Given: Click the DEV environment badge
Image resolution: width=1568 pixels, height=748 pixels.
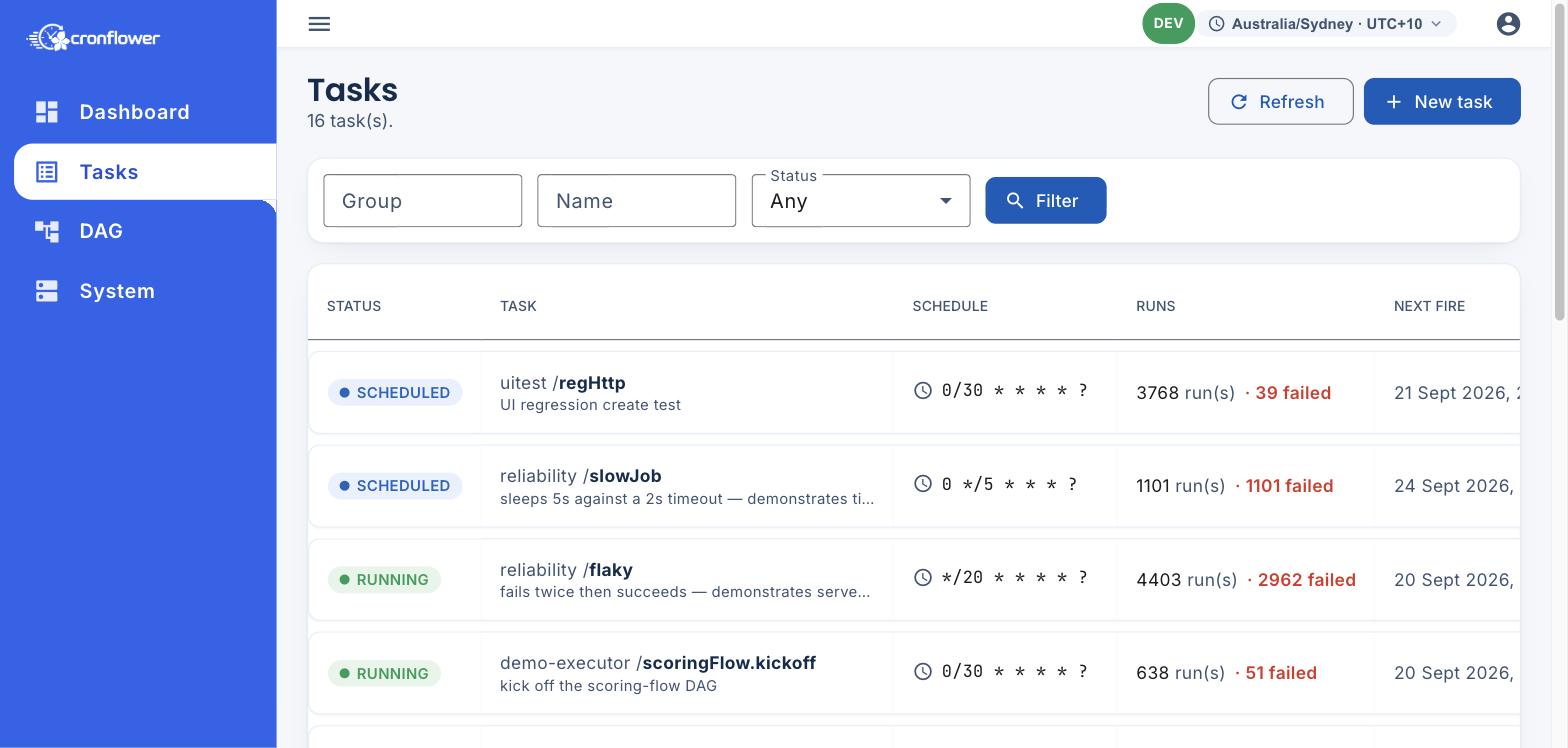Looking at the screenshot, I should (x=1168, y=23).
